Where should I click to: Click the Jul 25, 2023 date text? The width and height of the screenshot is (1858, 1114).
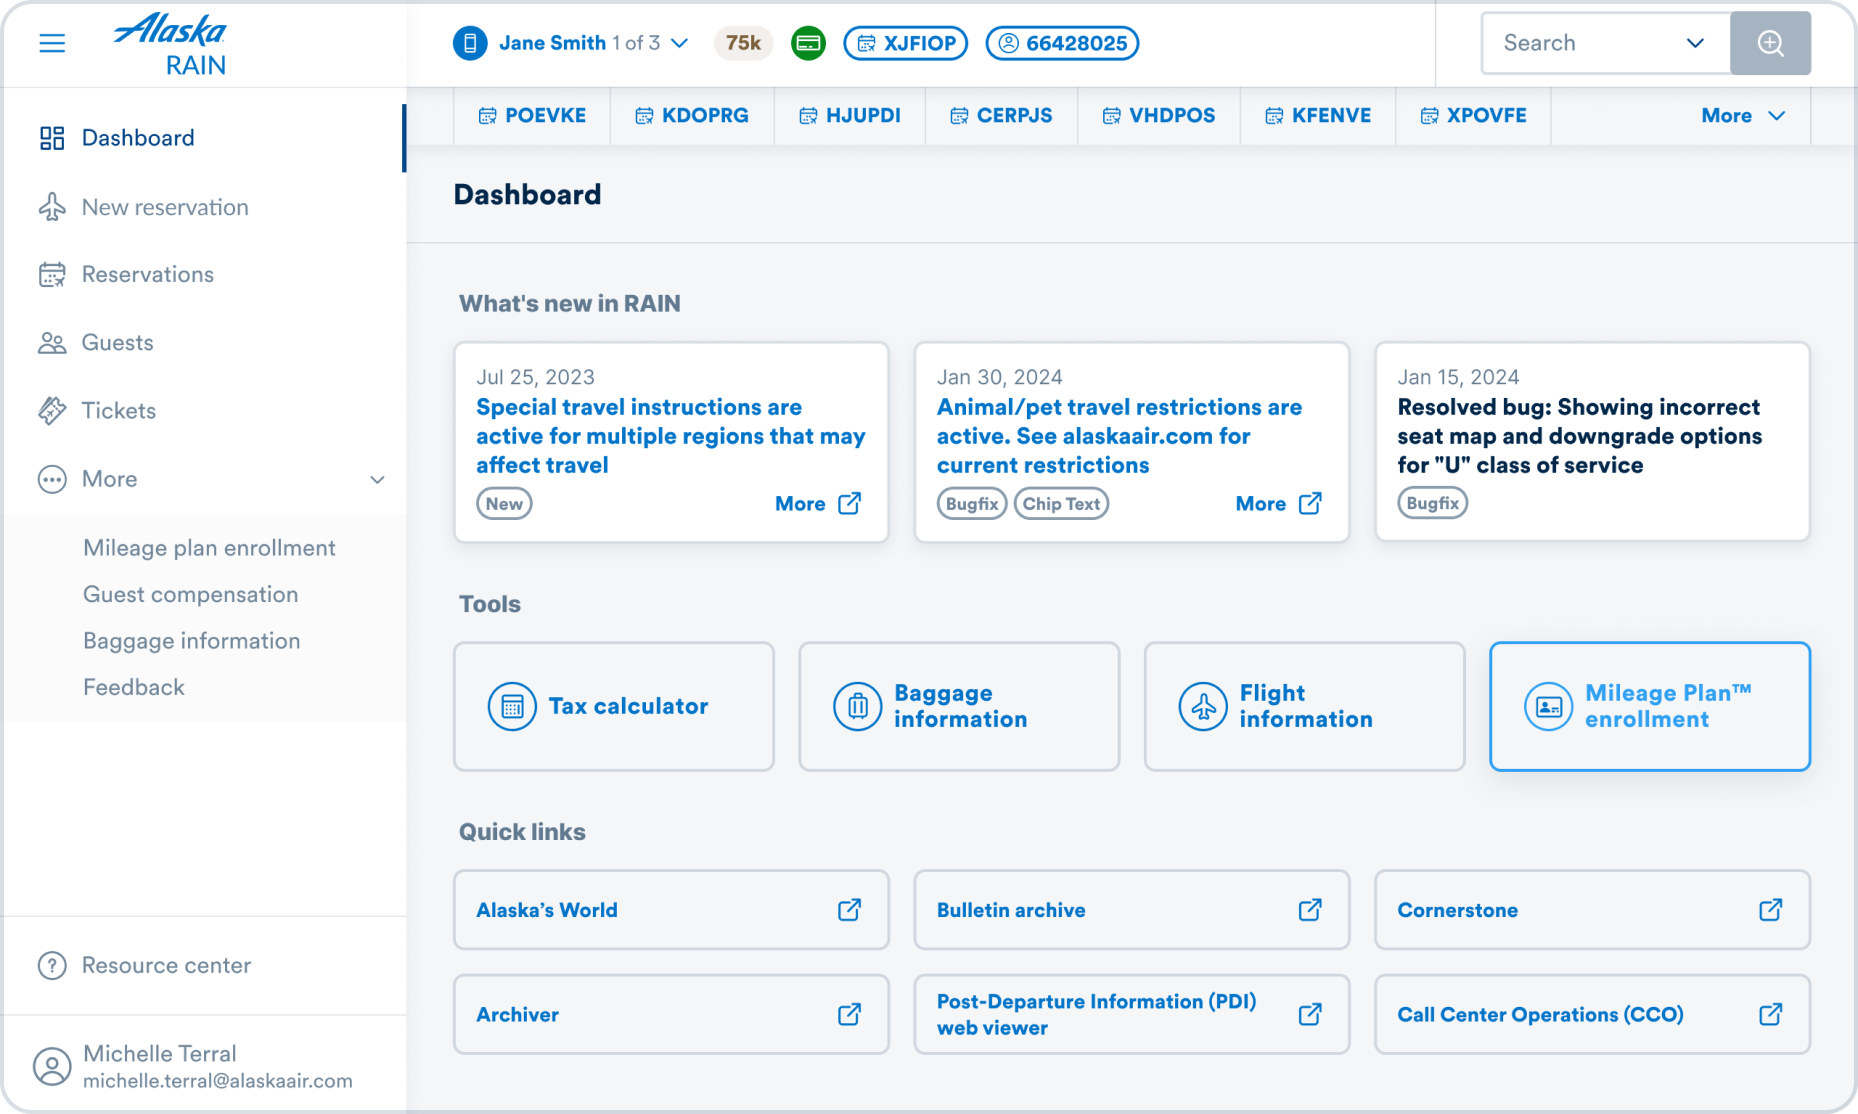535,377
